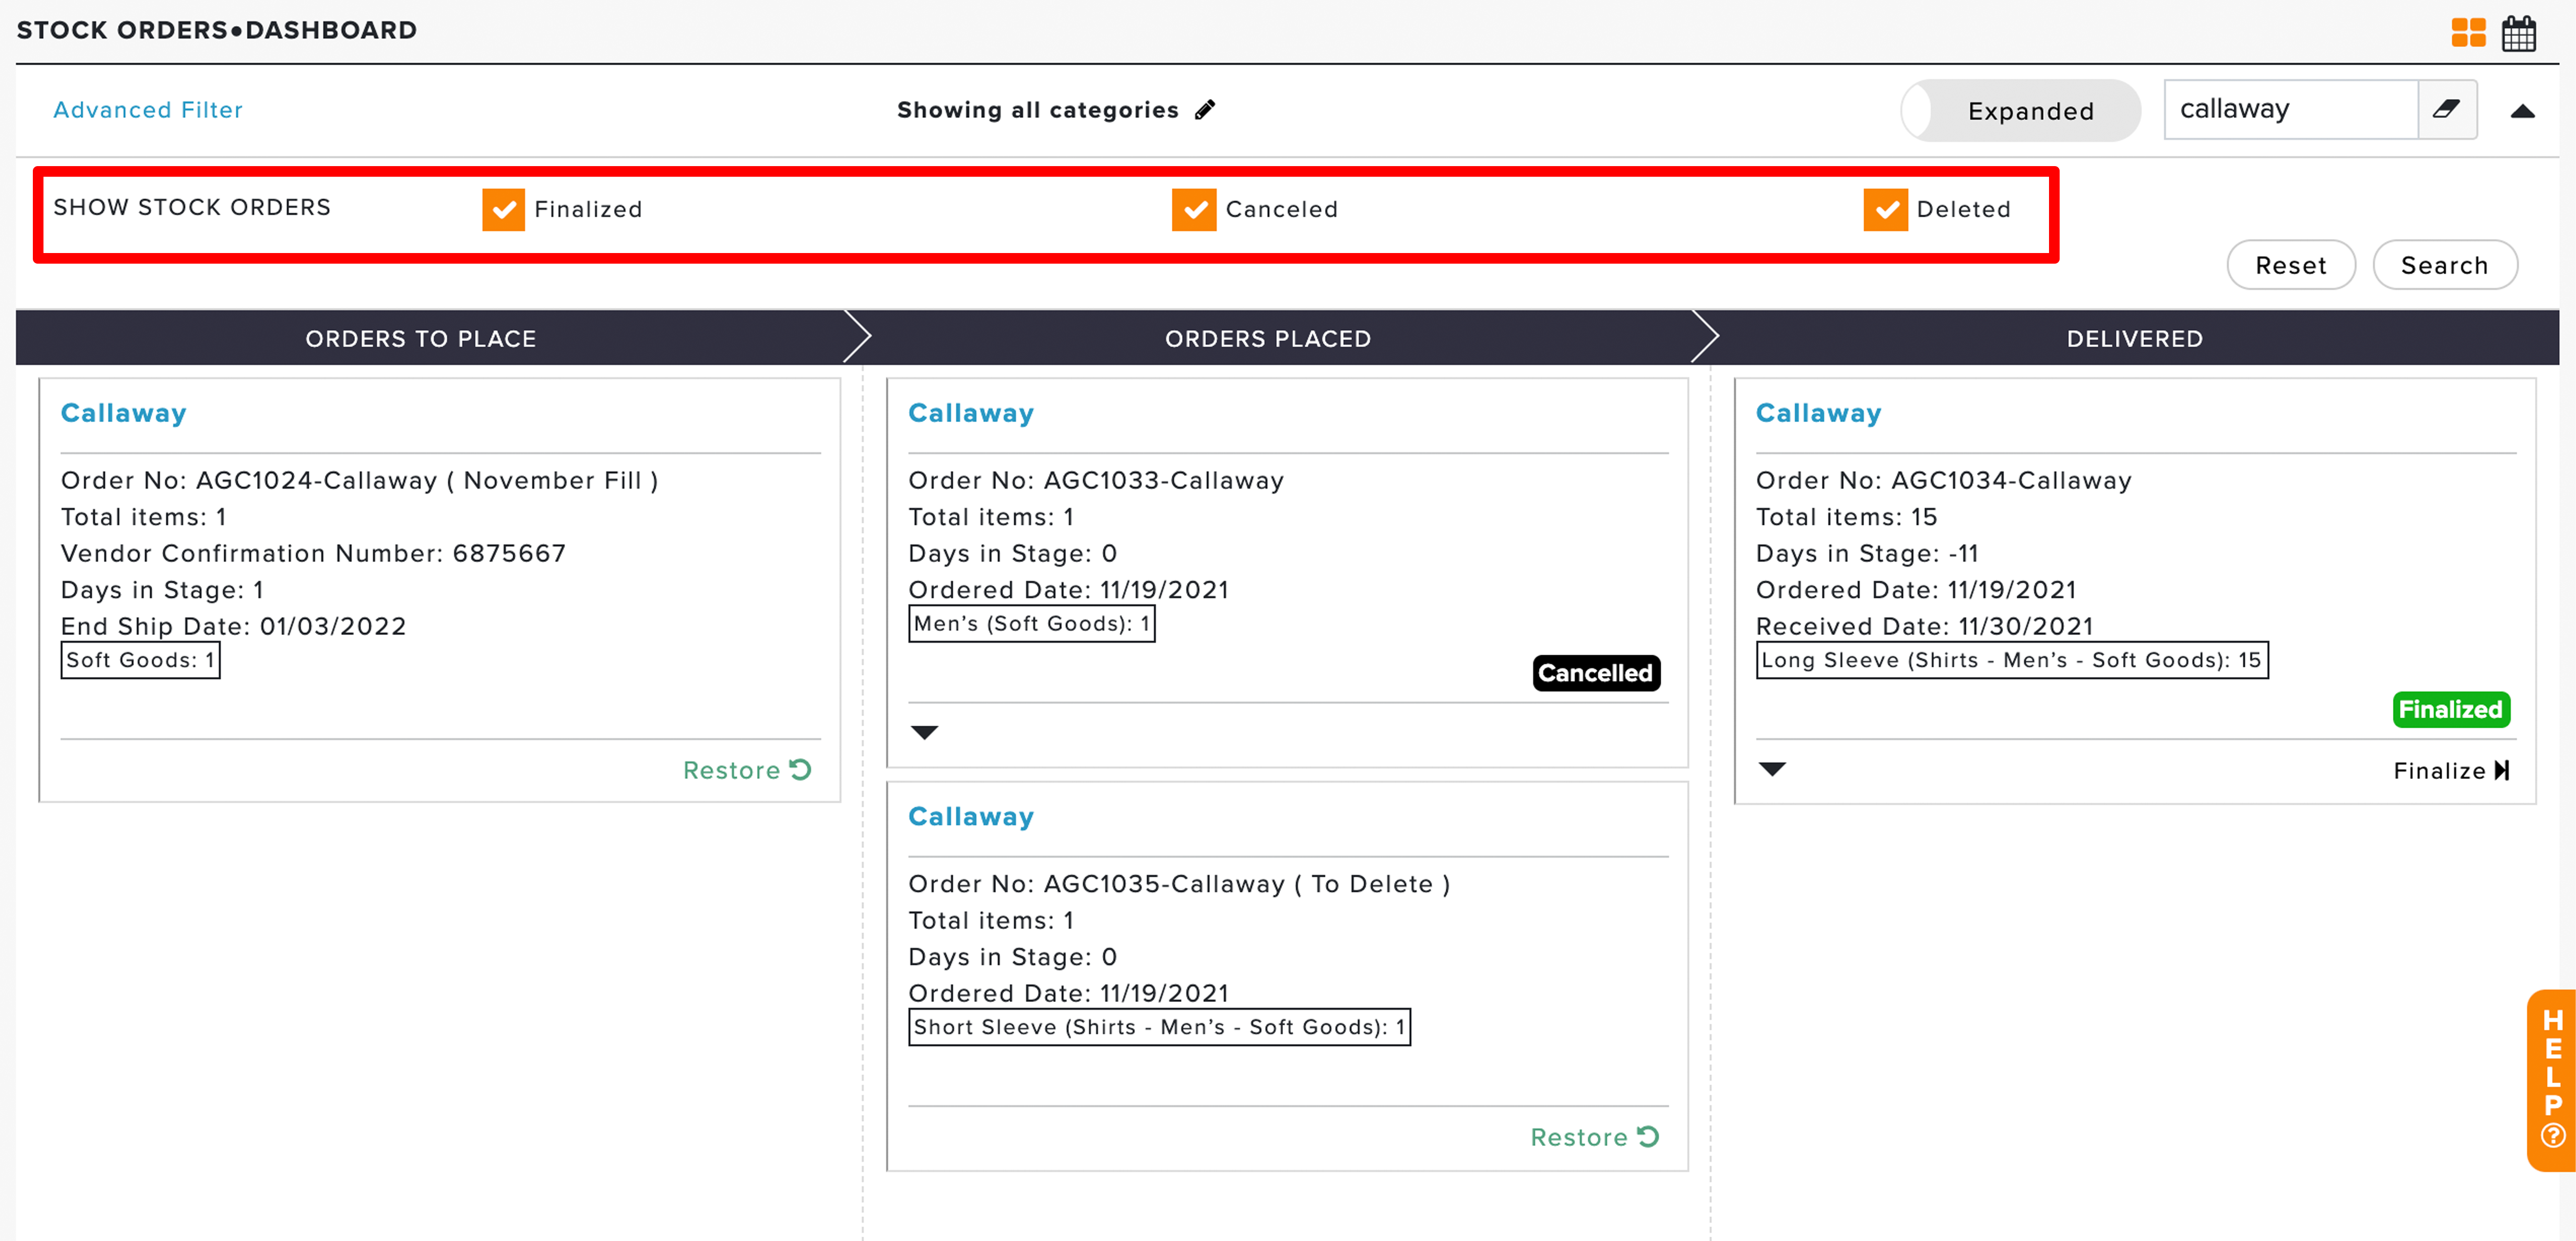Uncheck the Canceled checkbox
Screen dimensions: 2576x1241
click(1194, 209)
